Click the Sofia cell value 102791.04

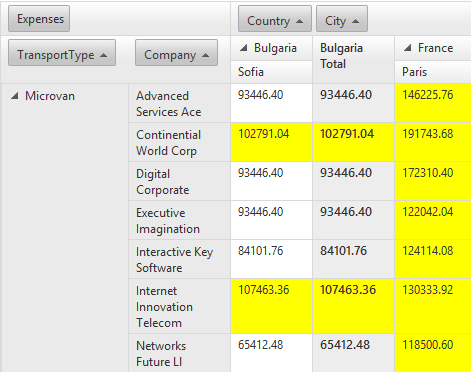tap(271, 142)
